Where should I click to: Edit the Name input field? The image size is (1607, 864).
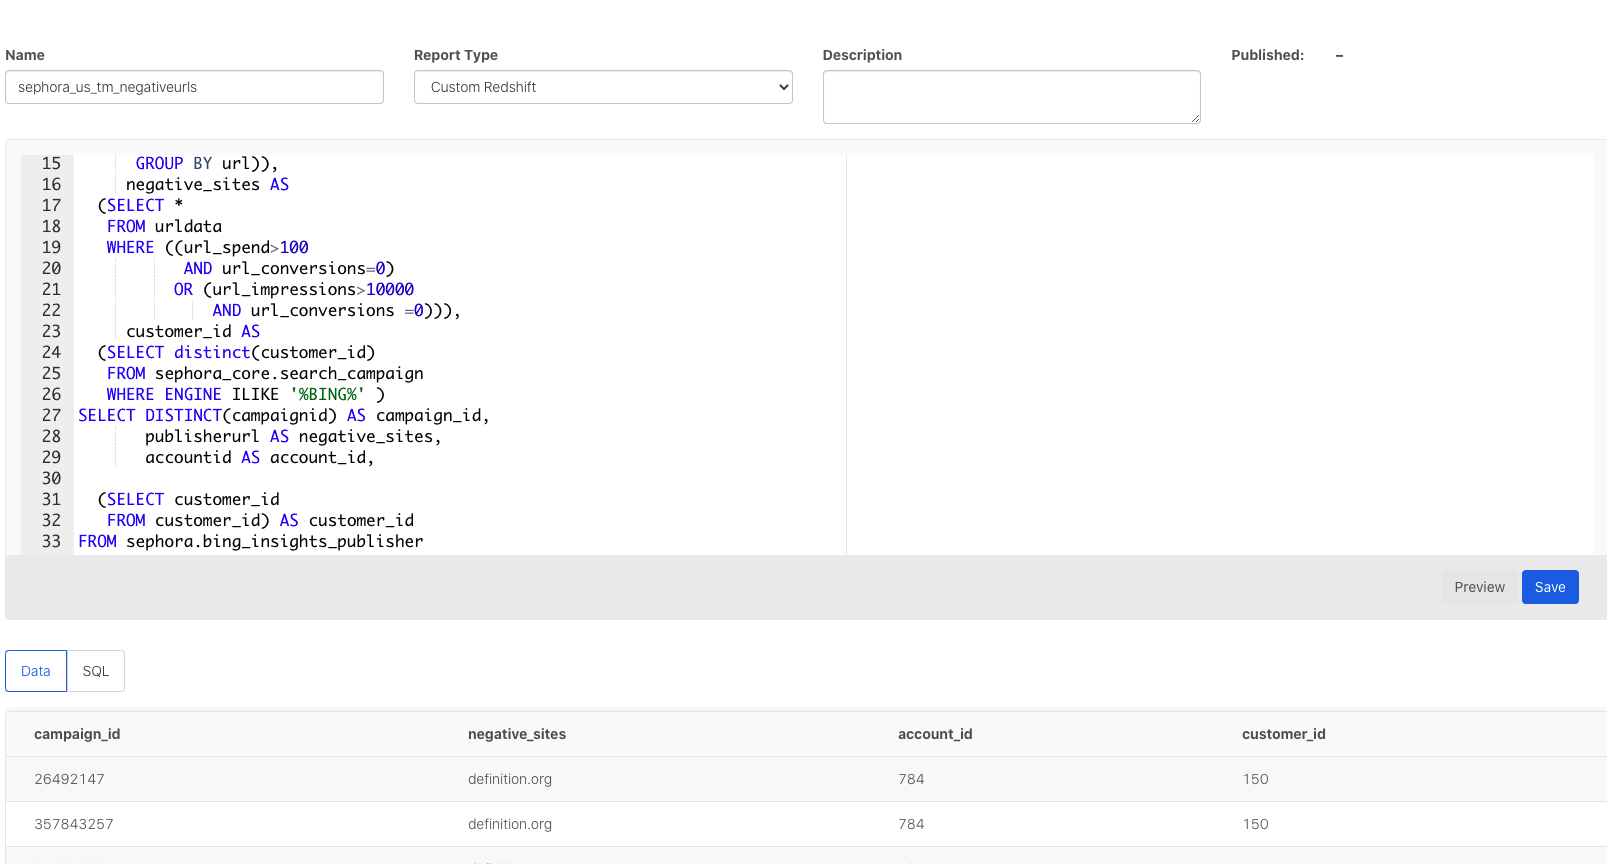click(194, 87)
